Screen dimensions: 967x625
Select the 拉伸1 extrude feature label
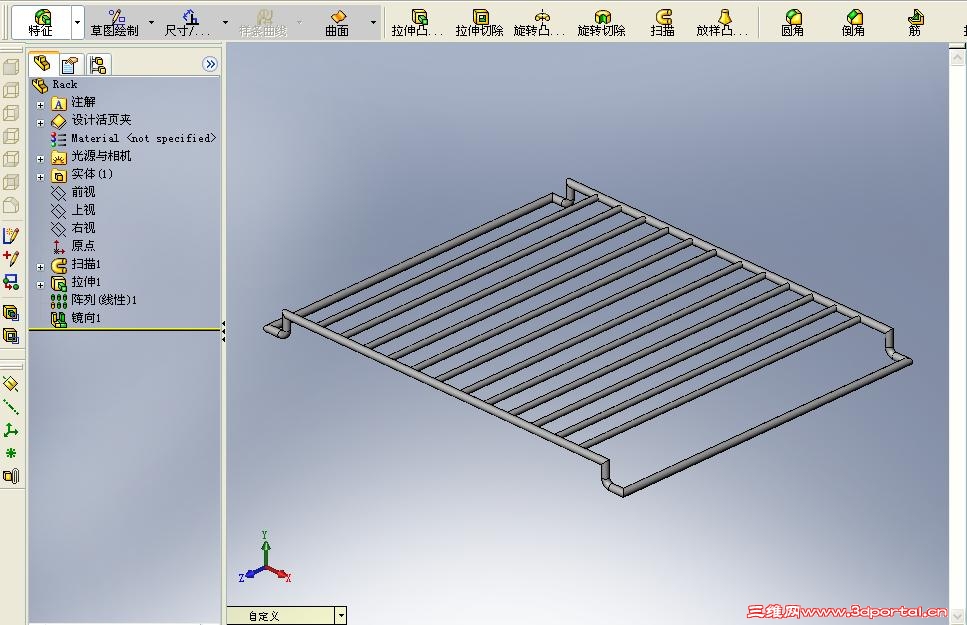(86, 282)
